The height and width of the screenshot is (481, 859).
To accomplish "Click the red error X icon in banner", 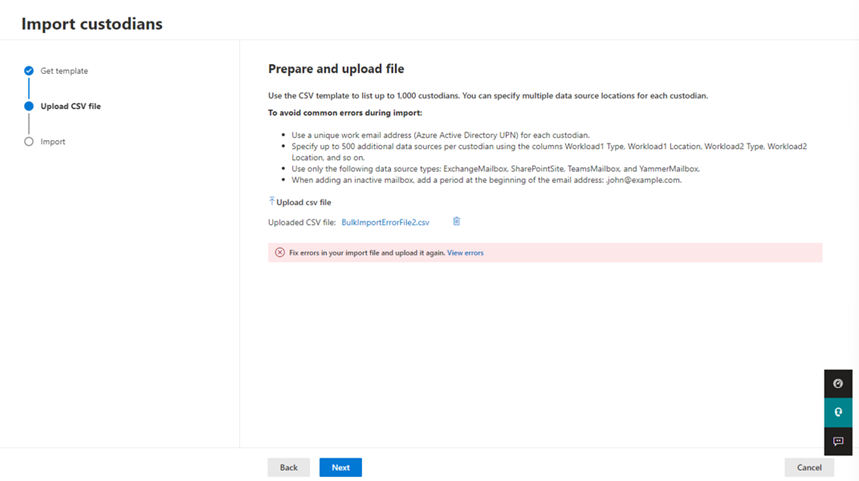I will click(x=280, y=253).
